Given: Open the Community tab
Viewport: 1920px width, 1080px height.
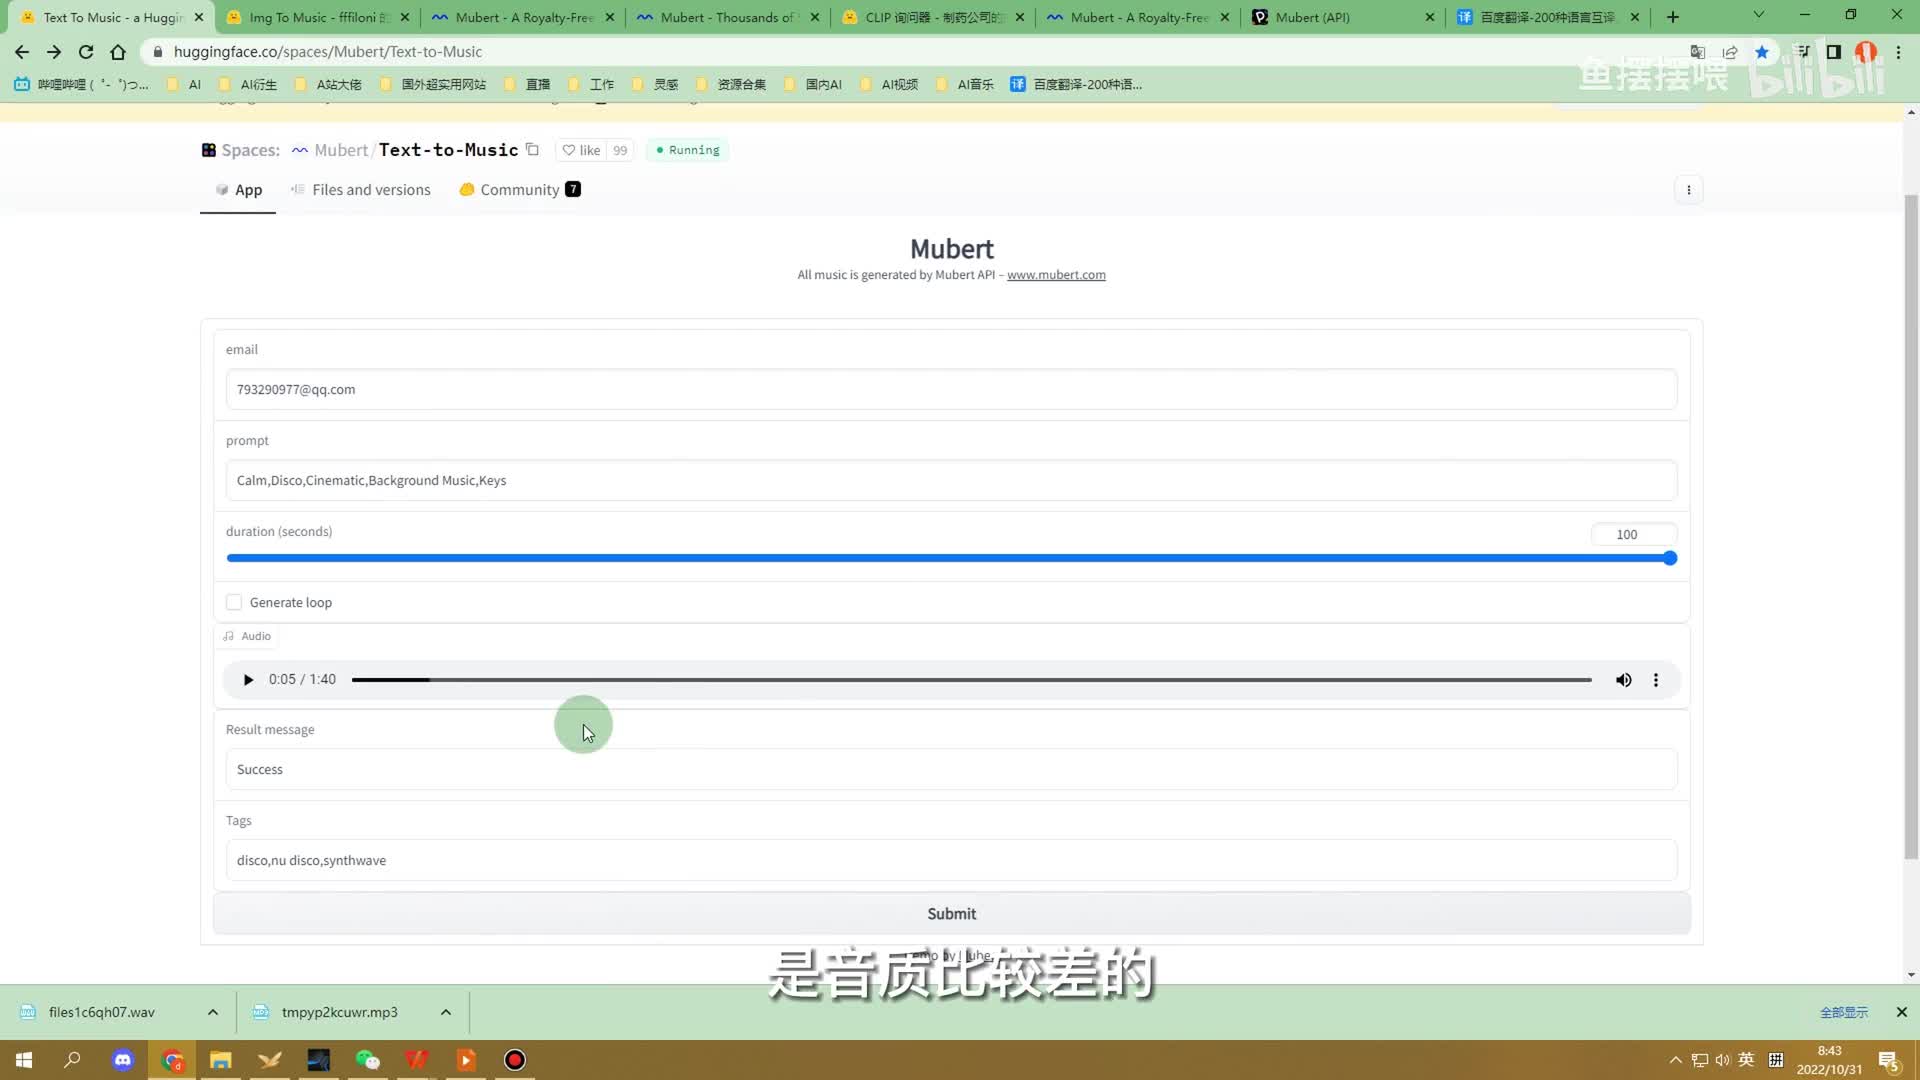Looking at the screenshot, I should point(518,190).
